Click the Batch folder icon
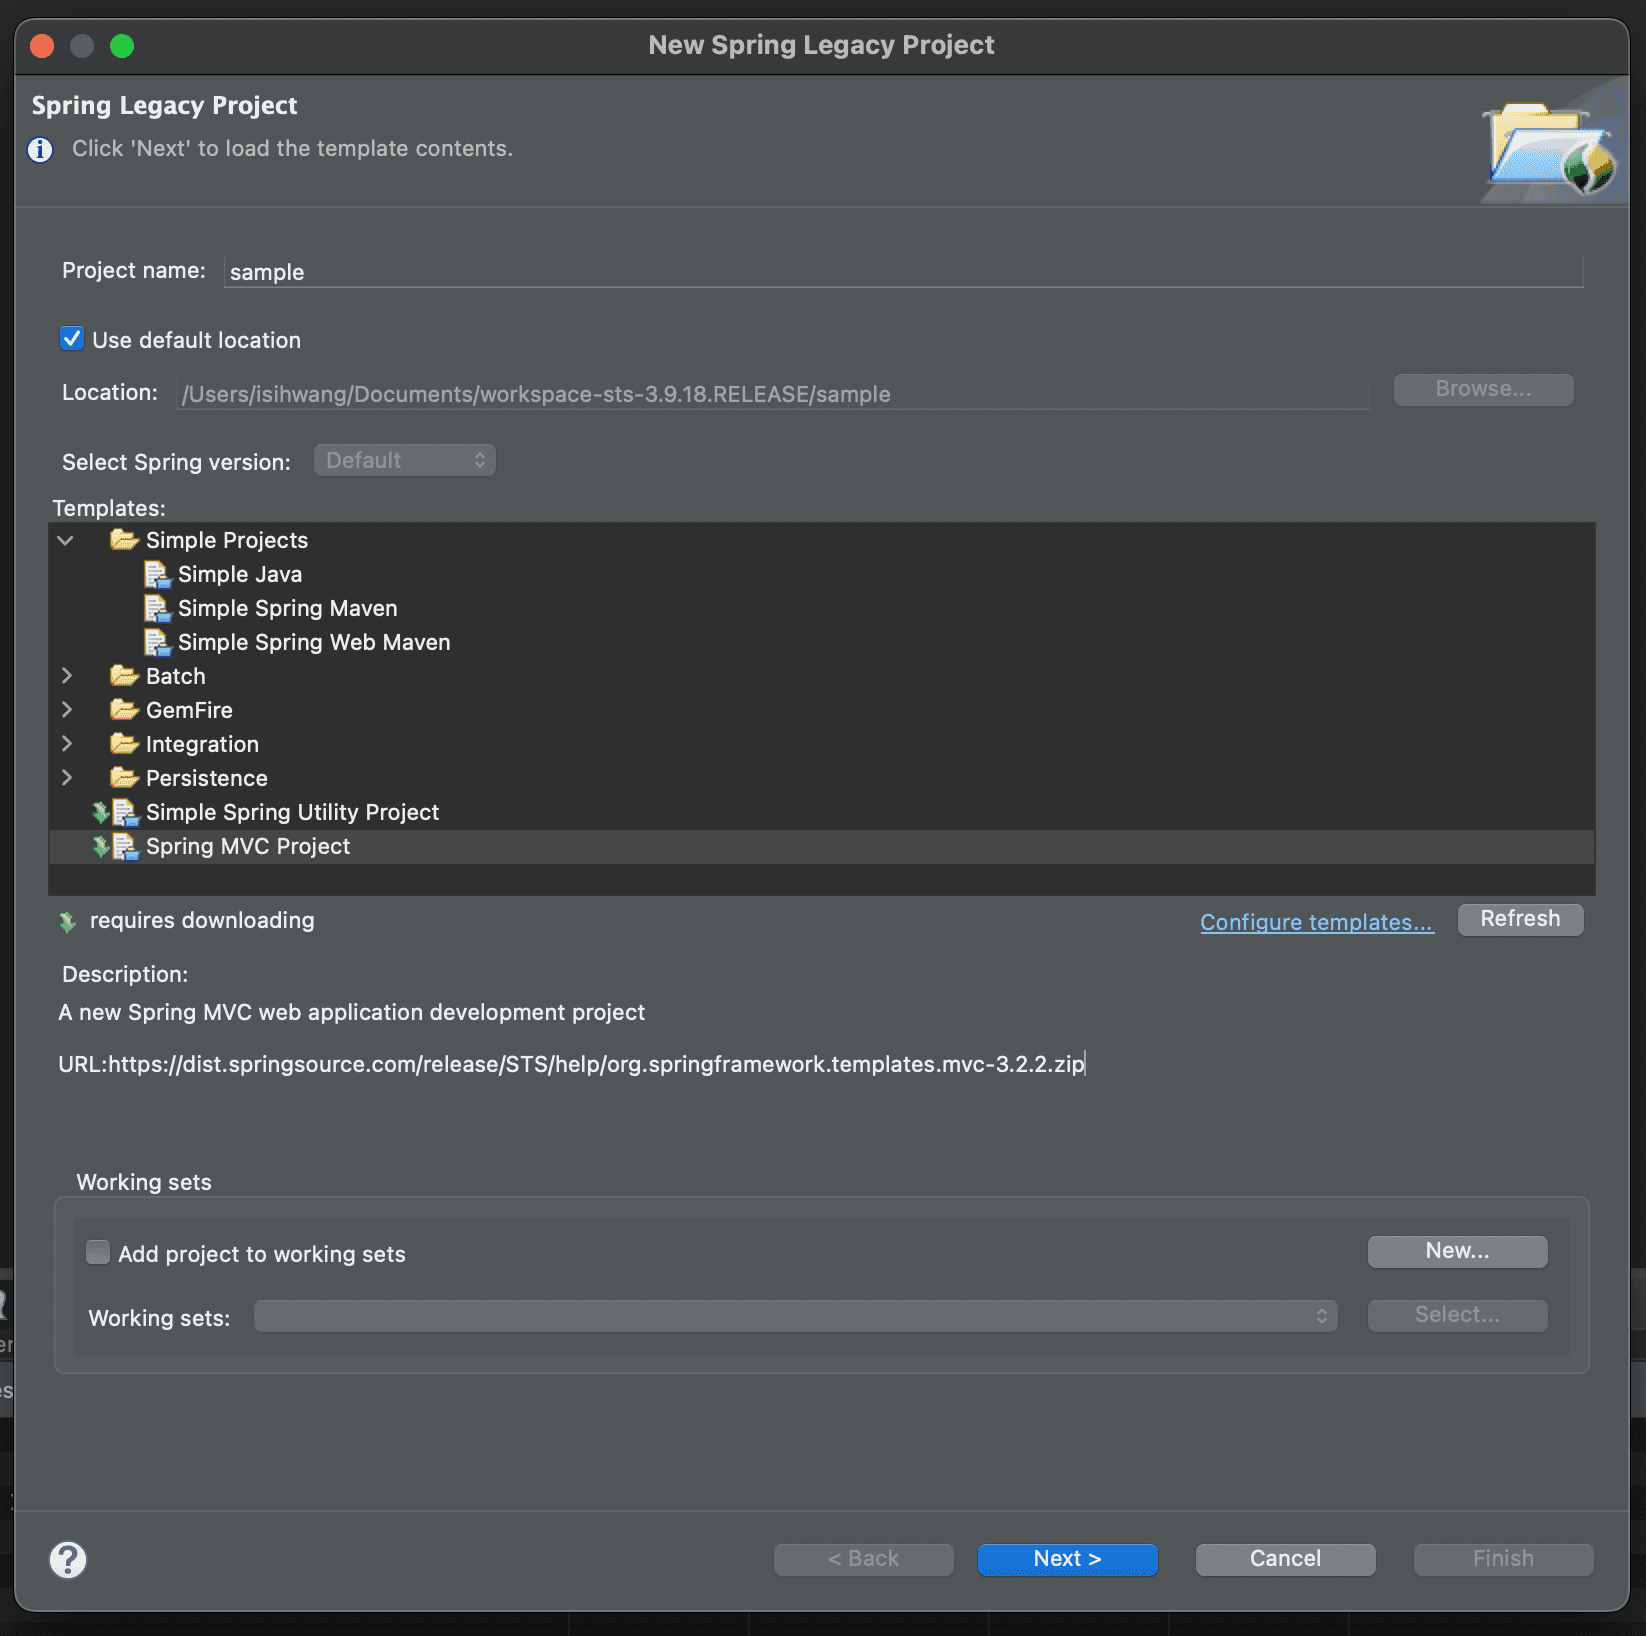The height and width of the screenshot is (1636, 1646). (124, 676)
